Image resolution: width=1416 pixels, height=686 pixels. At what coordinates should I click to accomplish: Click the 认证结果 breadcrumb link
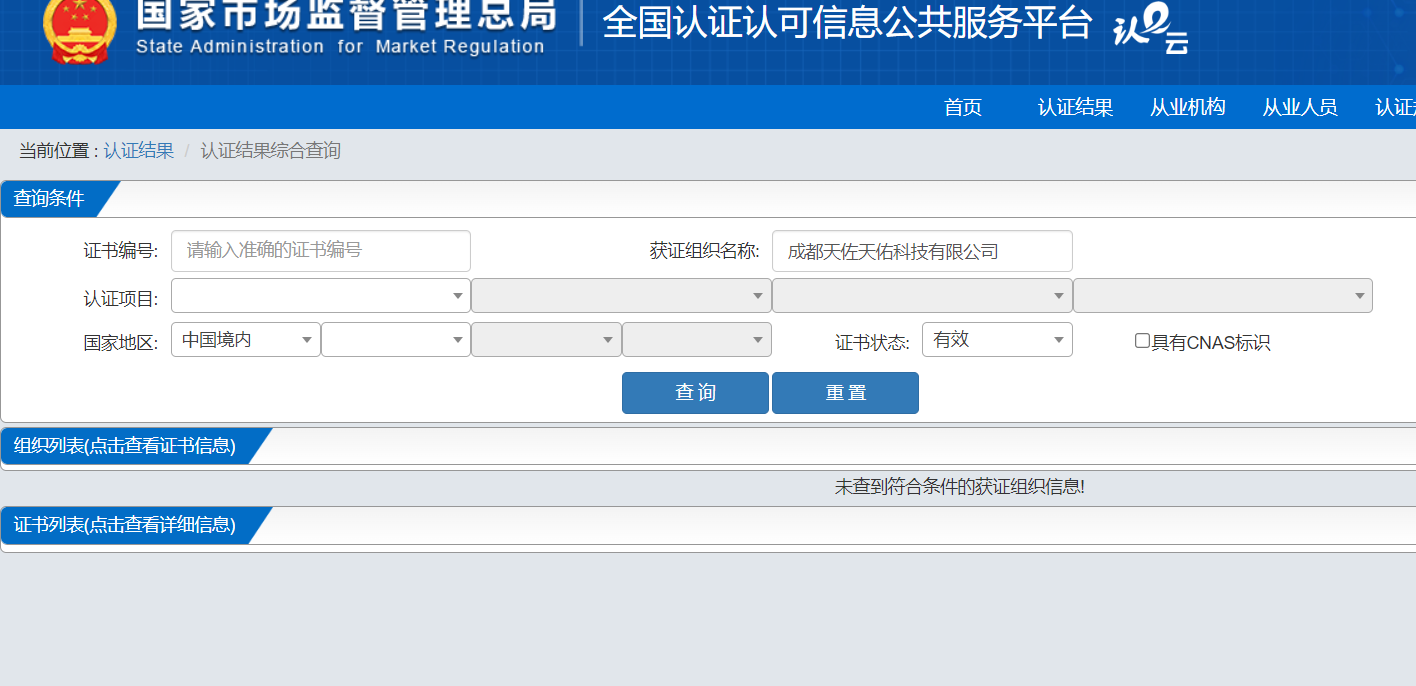(139, 151)
